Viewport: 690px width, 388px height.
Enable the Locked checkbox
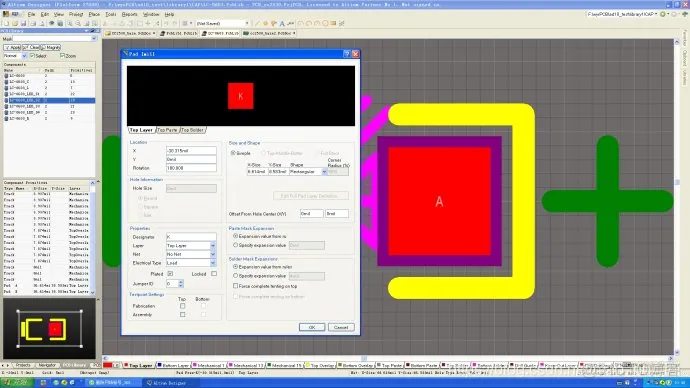click(x=214, y=274)
